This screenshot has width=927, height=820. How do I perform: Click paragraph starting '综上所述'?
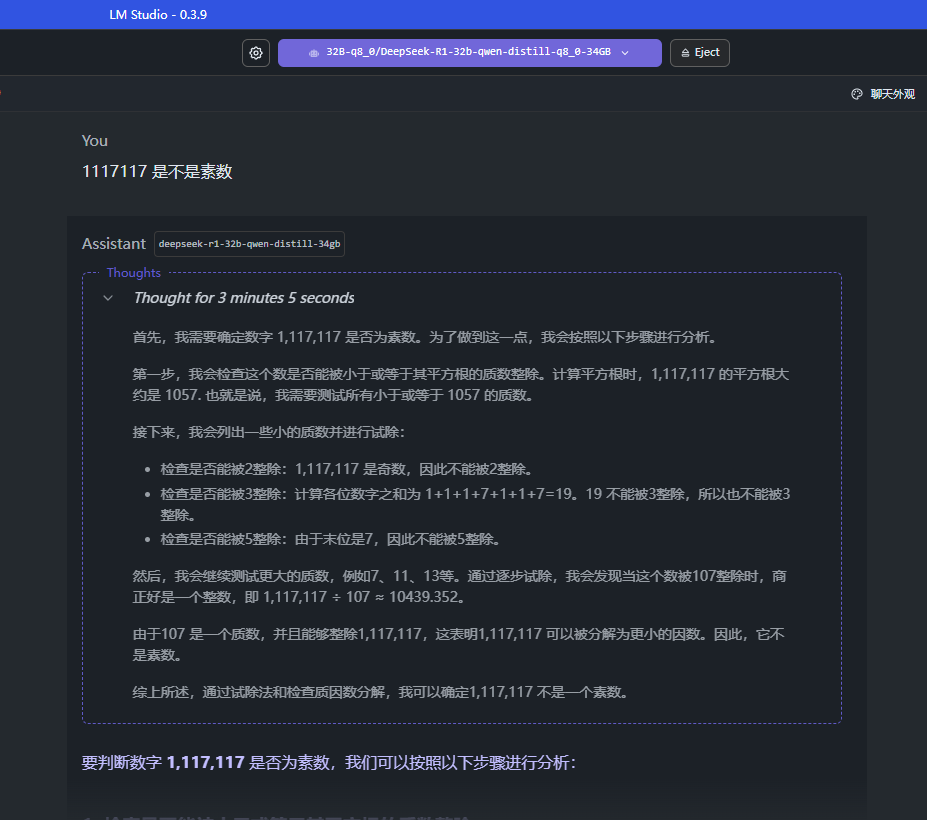click(x=381, y=692)
